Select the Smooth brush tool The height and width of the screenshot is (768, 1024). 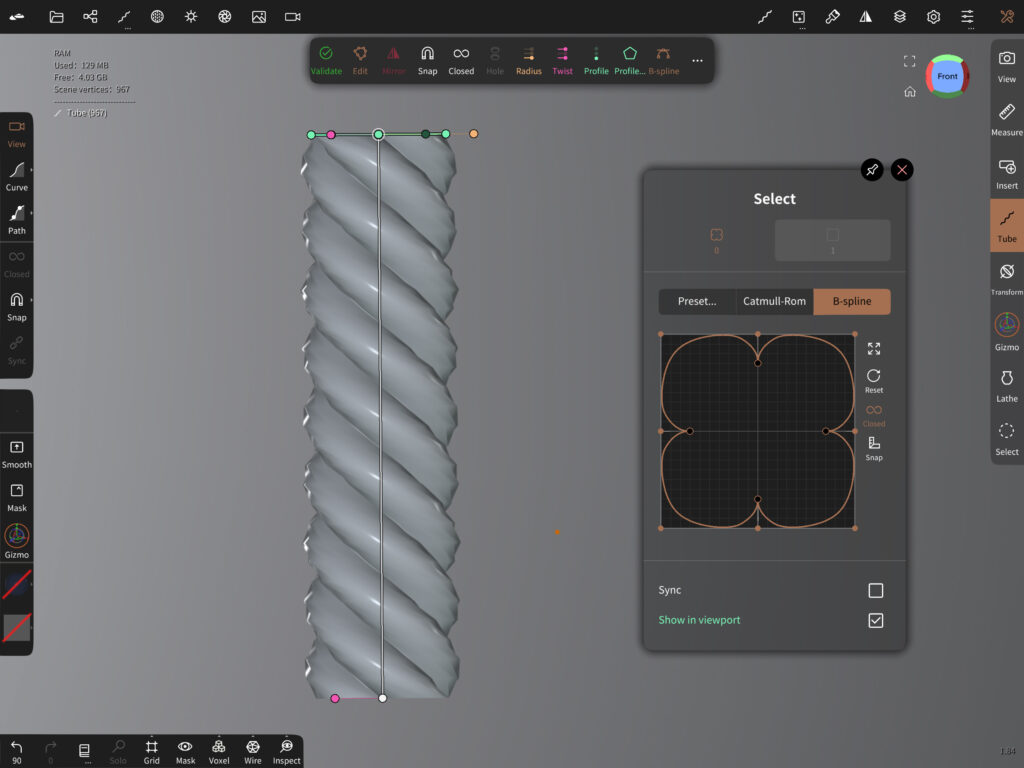coord(17,452)
